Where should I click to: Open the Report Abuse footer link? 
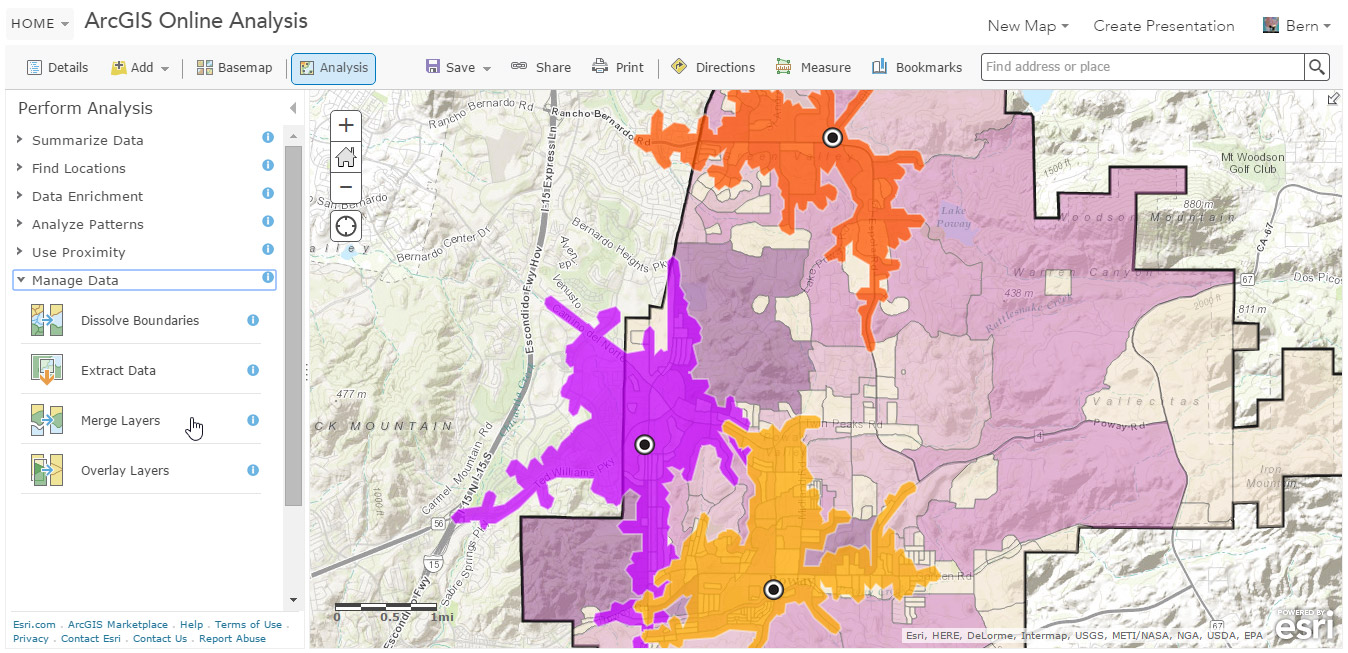point(232,639)
